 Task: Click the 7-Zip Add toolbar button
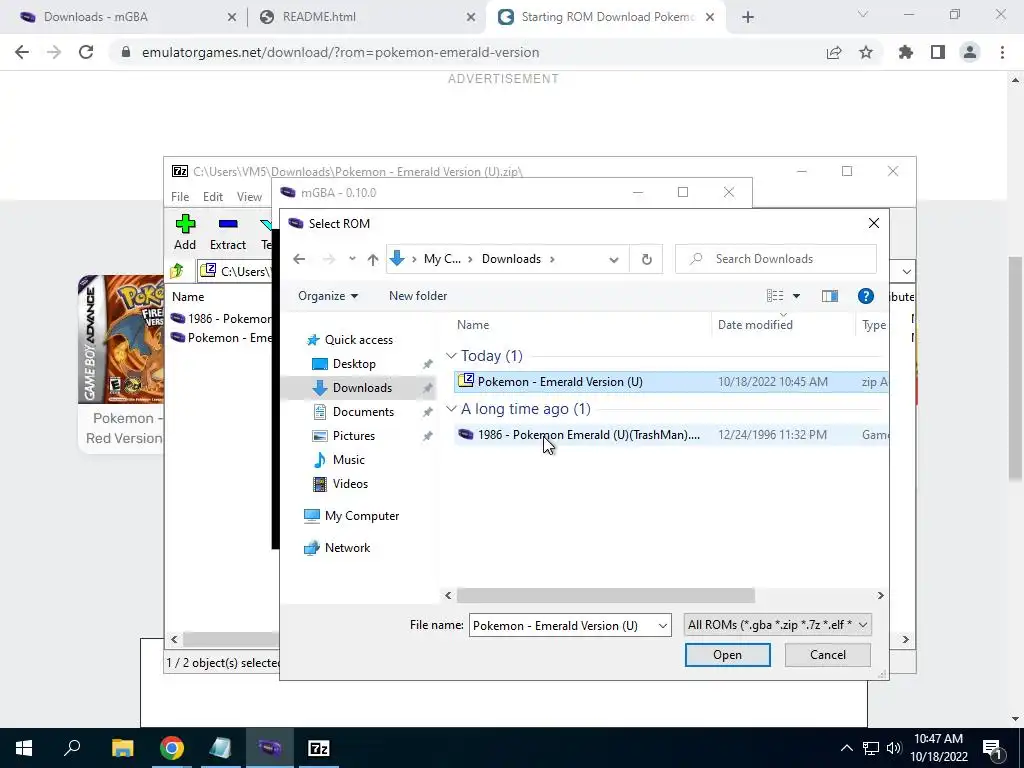pyautogui.click(x=185, y=233)
